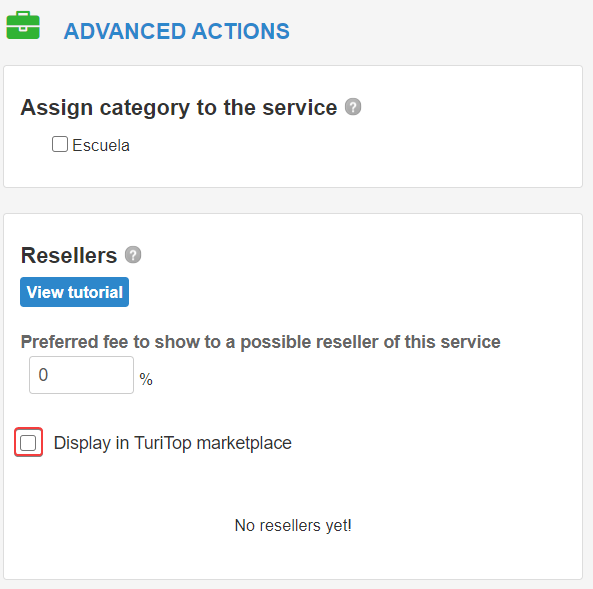Open the View tutorial button

click(75, 292)
